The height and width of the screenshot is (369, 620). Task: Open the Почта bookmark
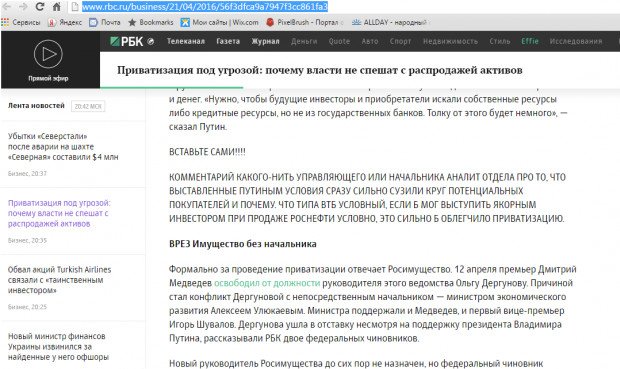(105, 23)
